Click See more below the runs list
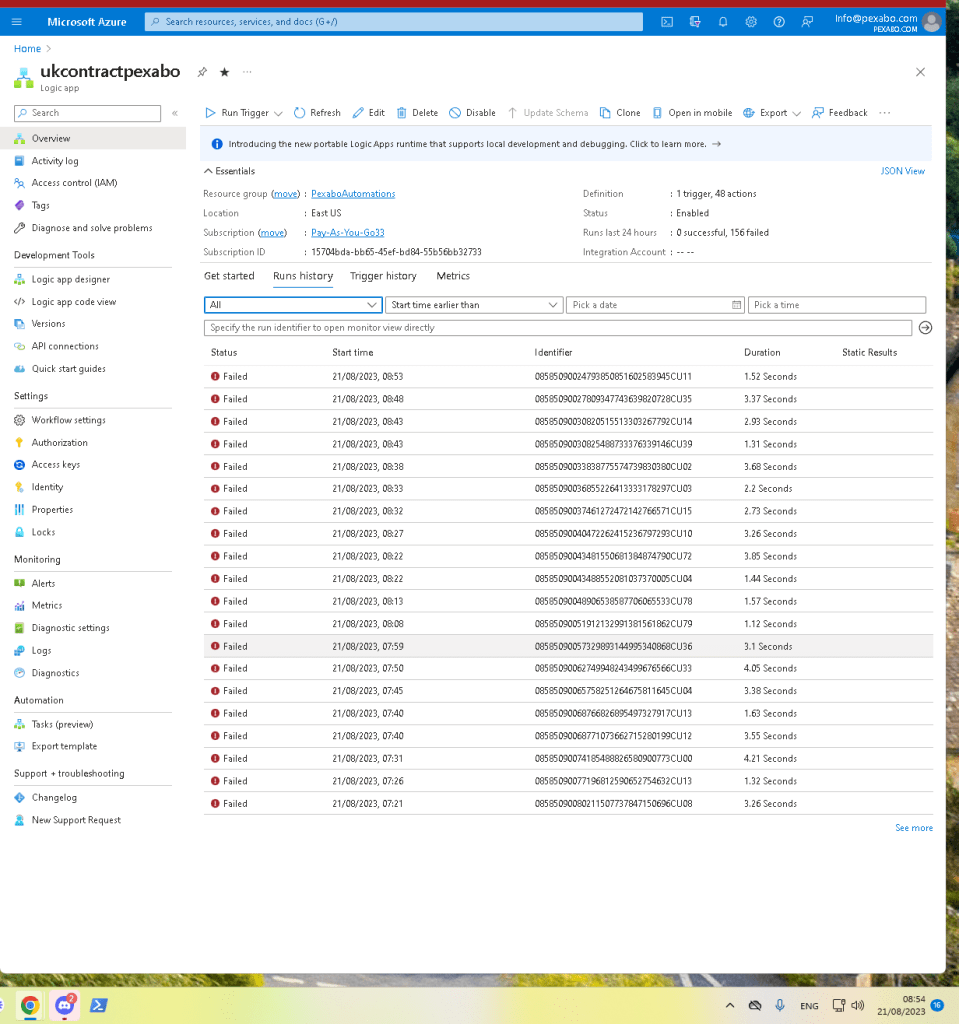 (913, 828)
